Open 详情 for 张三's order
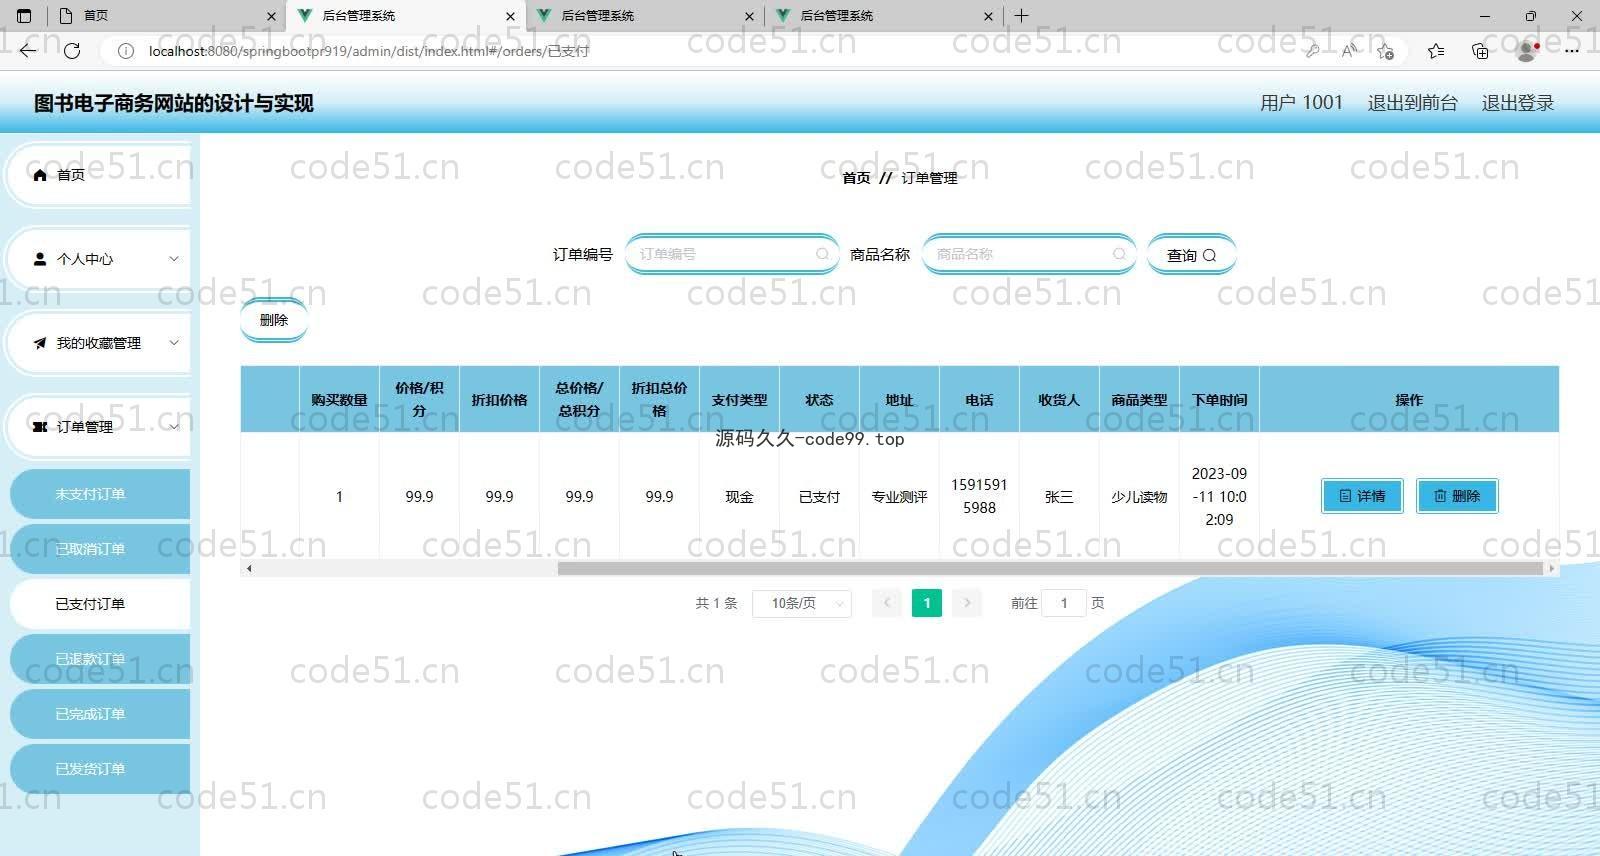 click(1362, 496)
